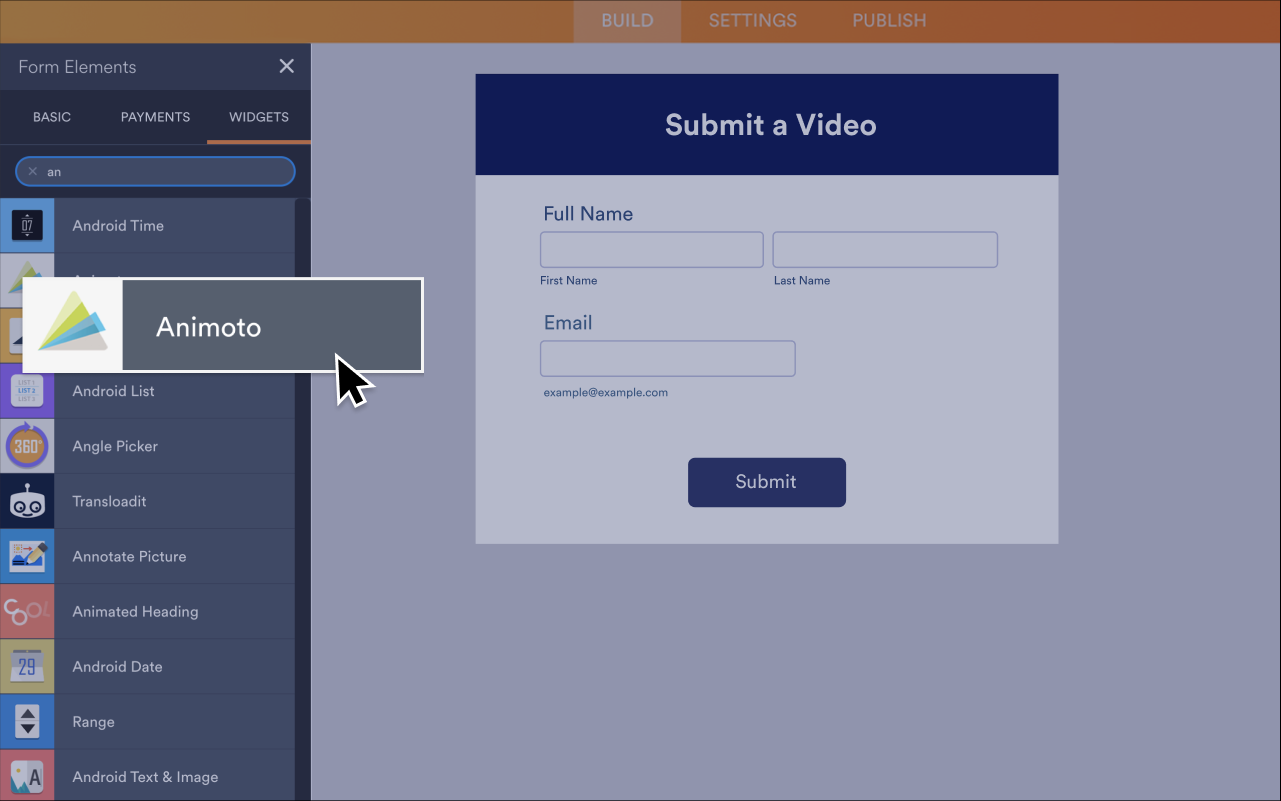Select the Animated Heading widget icon
The height and width of the screenshot is (801, 1281).
click(x=27, y=611)
